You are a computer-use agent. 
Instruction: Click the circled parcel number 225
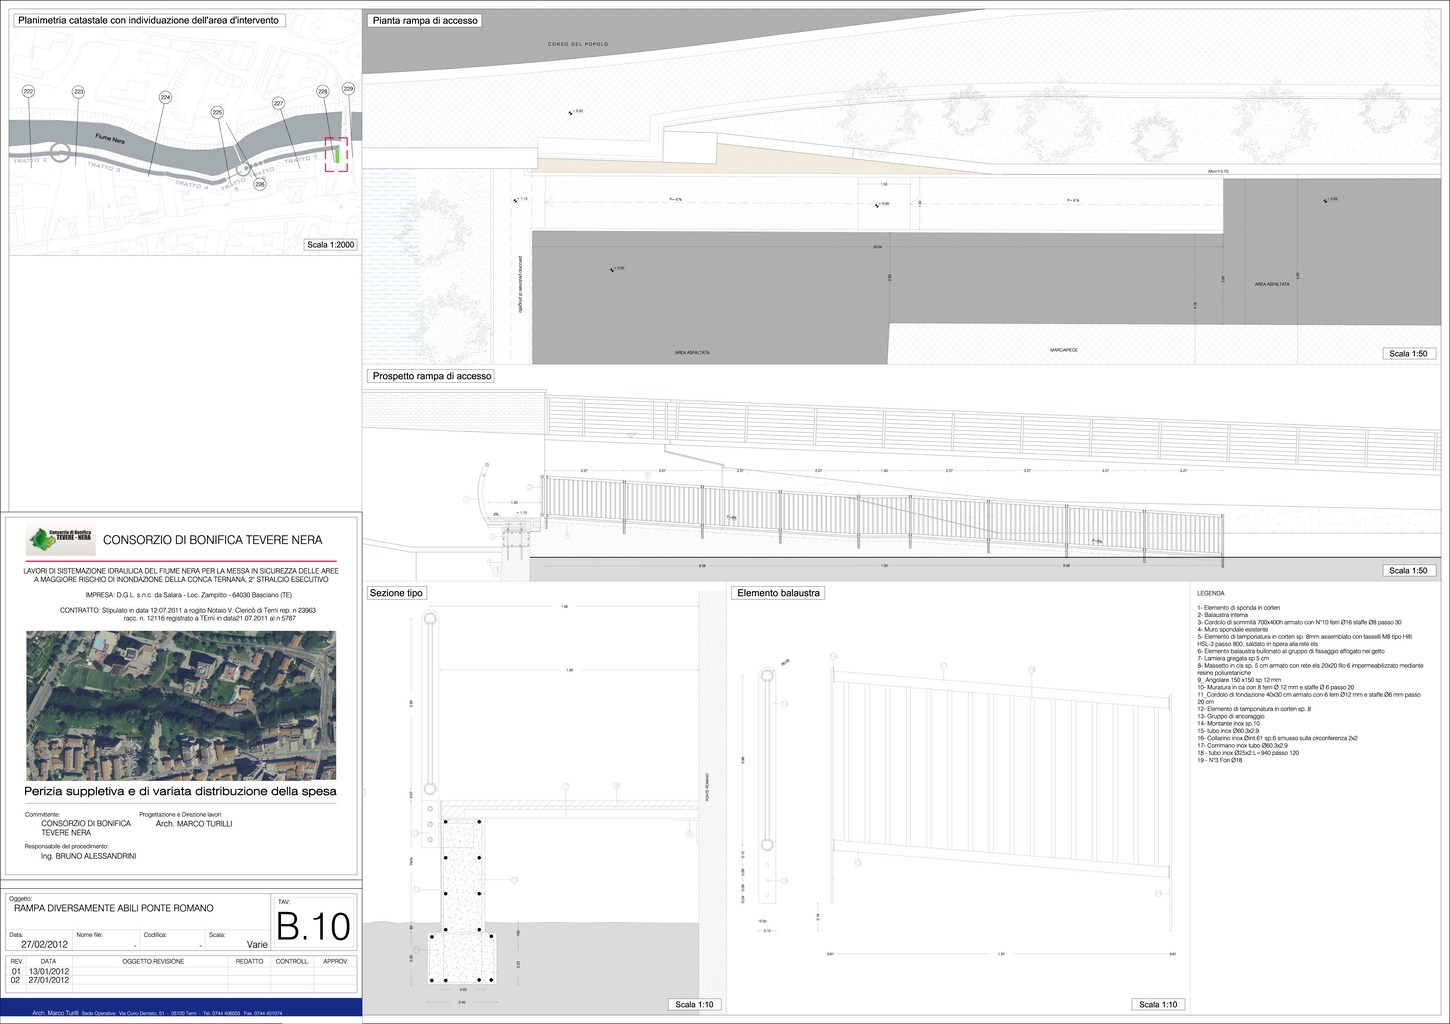[x=217, y=113]
